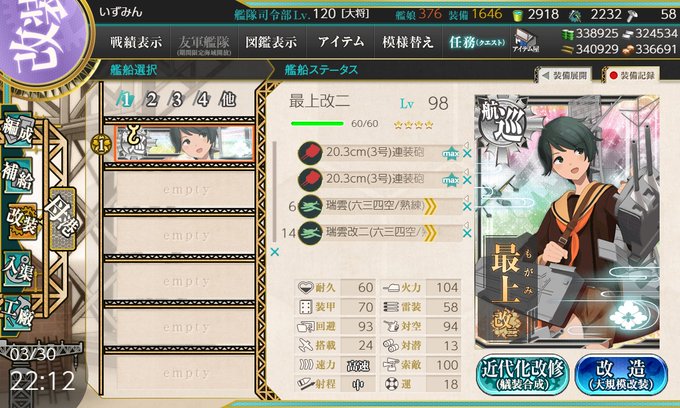Image resolution: width=680 pixels, height=408 pixels.
Task: Open the 図鑑表示 encyclopedia menu
Action: [271, 42]
